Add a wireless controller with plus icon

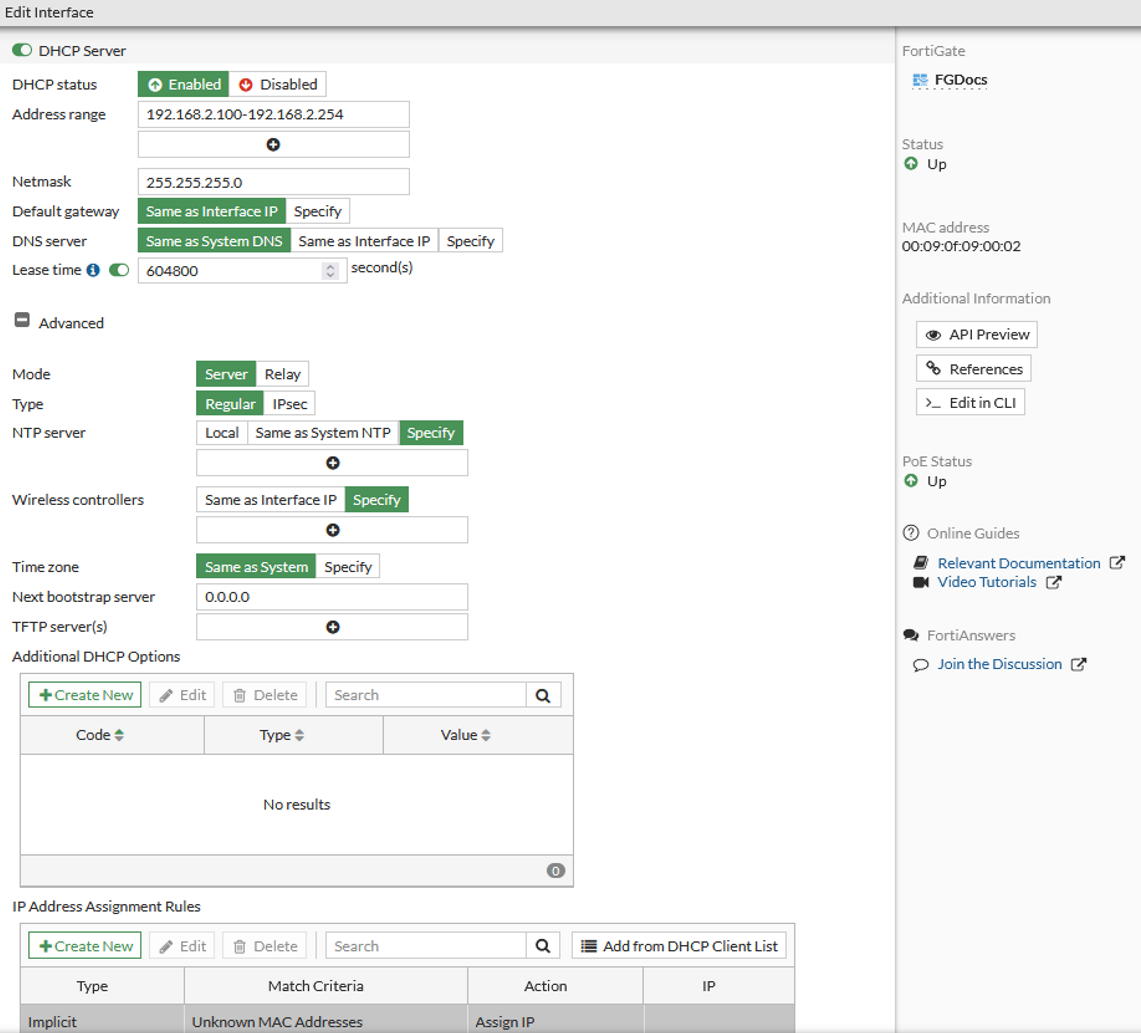pyautogui.click(x=333, y=530)
